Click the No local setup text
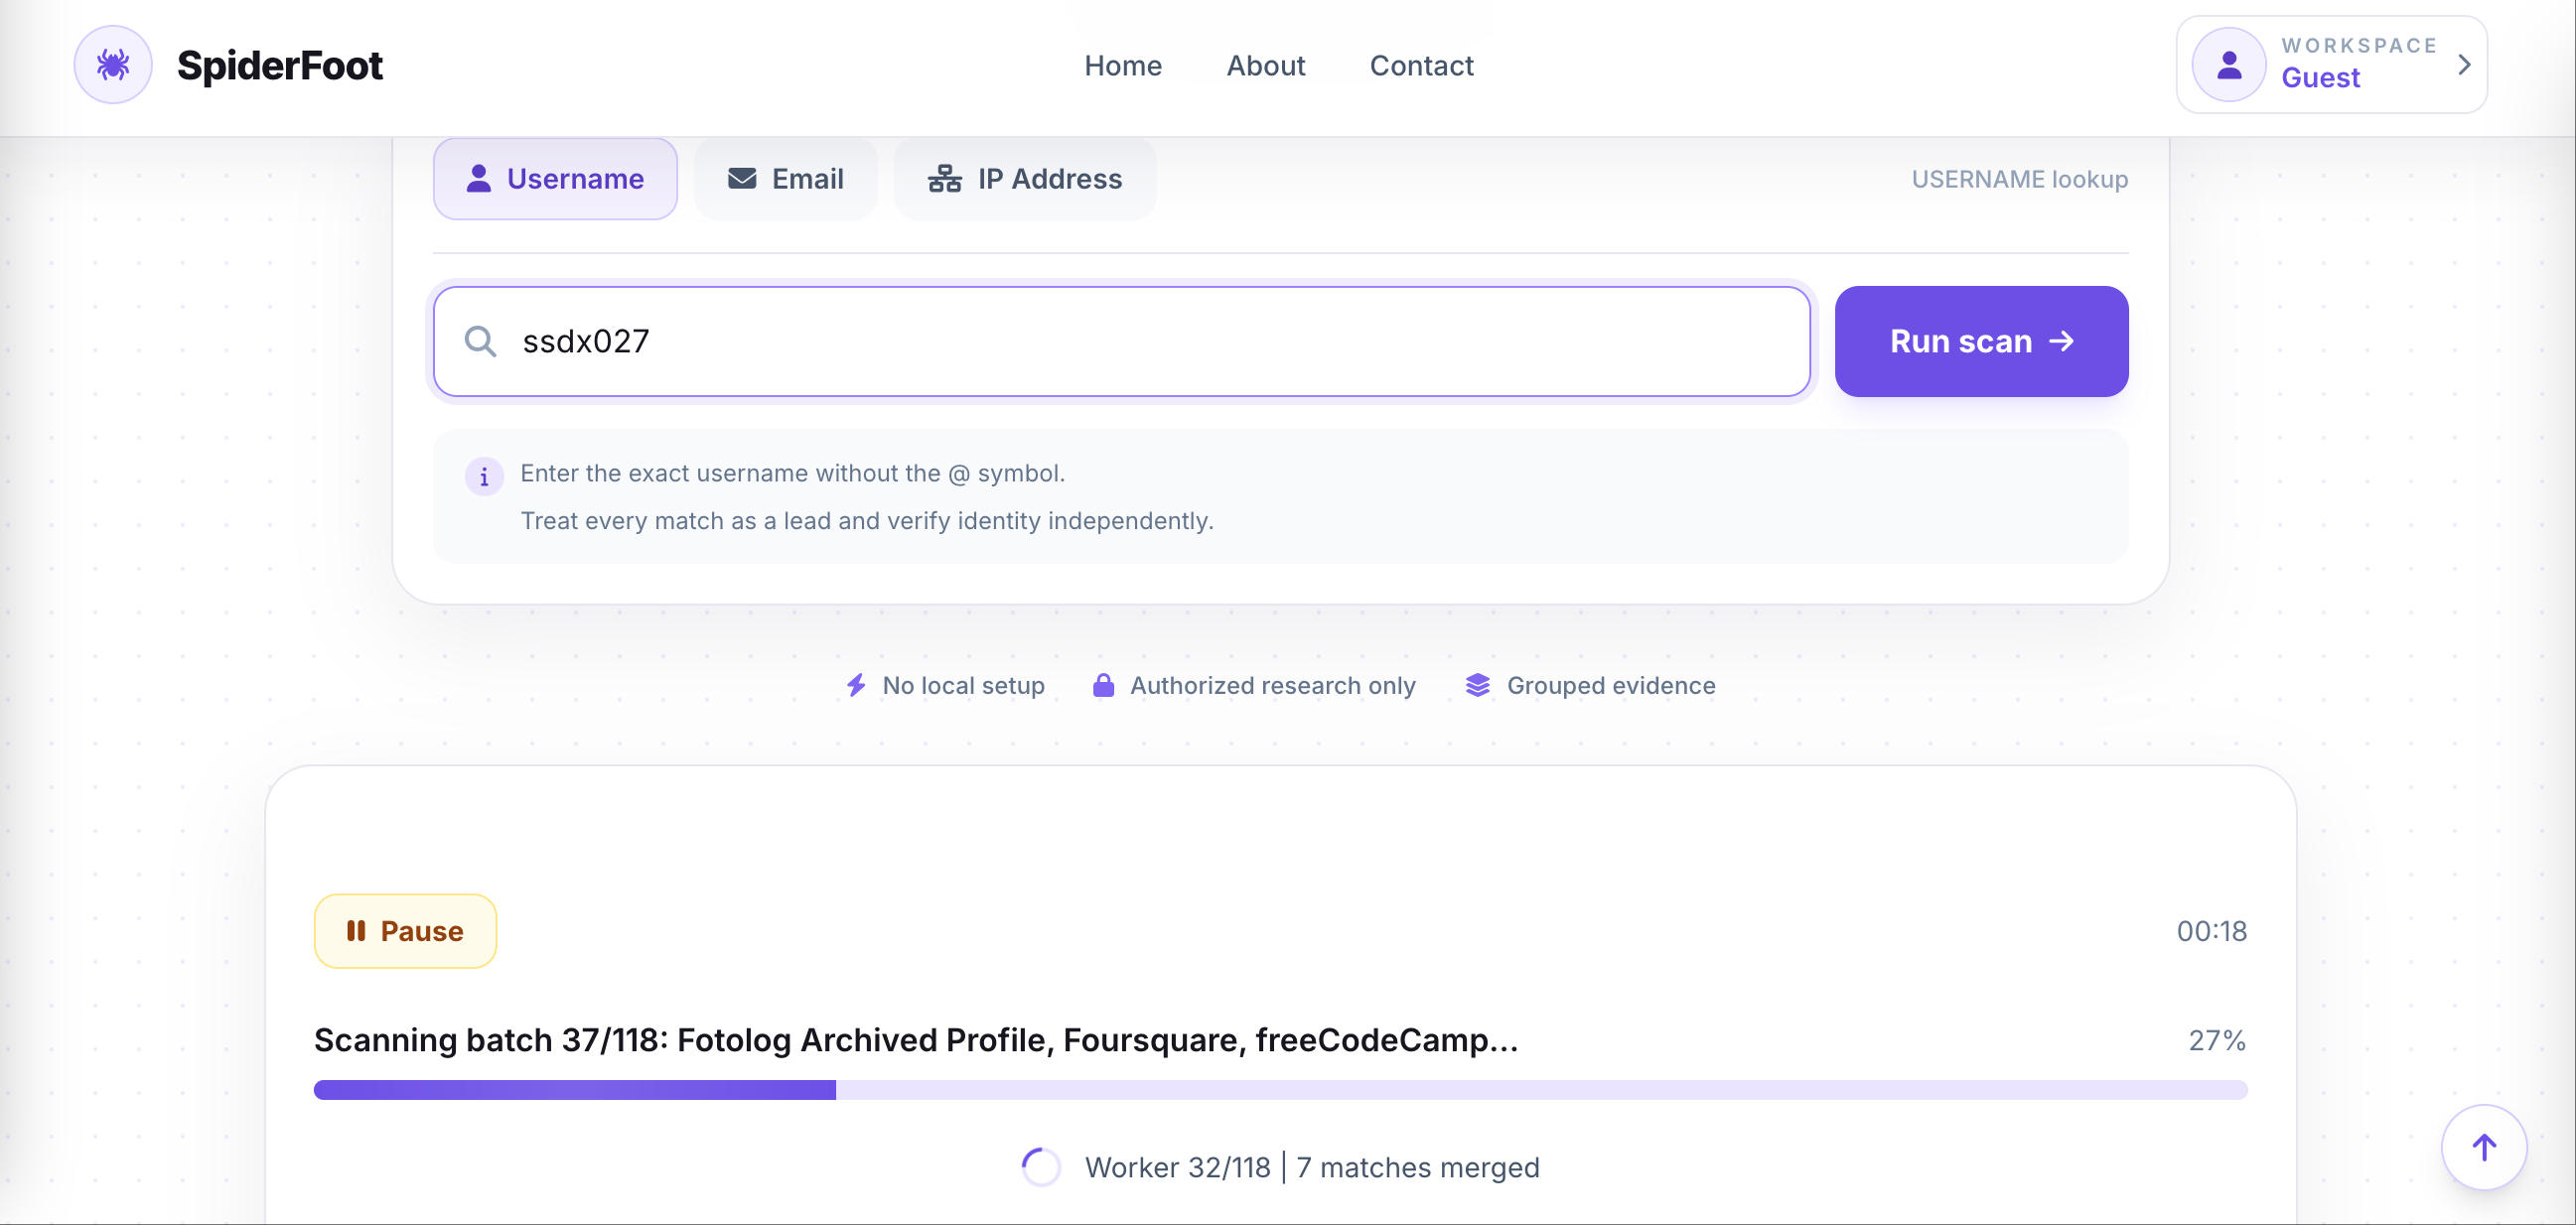2576x1225 pixels. coord(963,685)
